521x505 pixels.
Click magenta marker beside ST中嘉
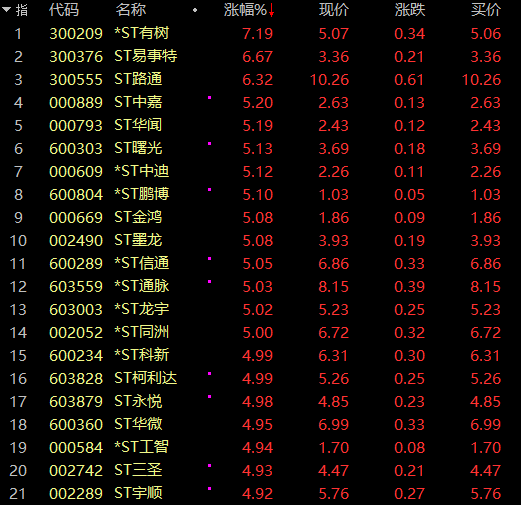210,98
